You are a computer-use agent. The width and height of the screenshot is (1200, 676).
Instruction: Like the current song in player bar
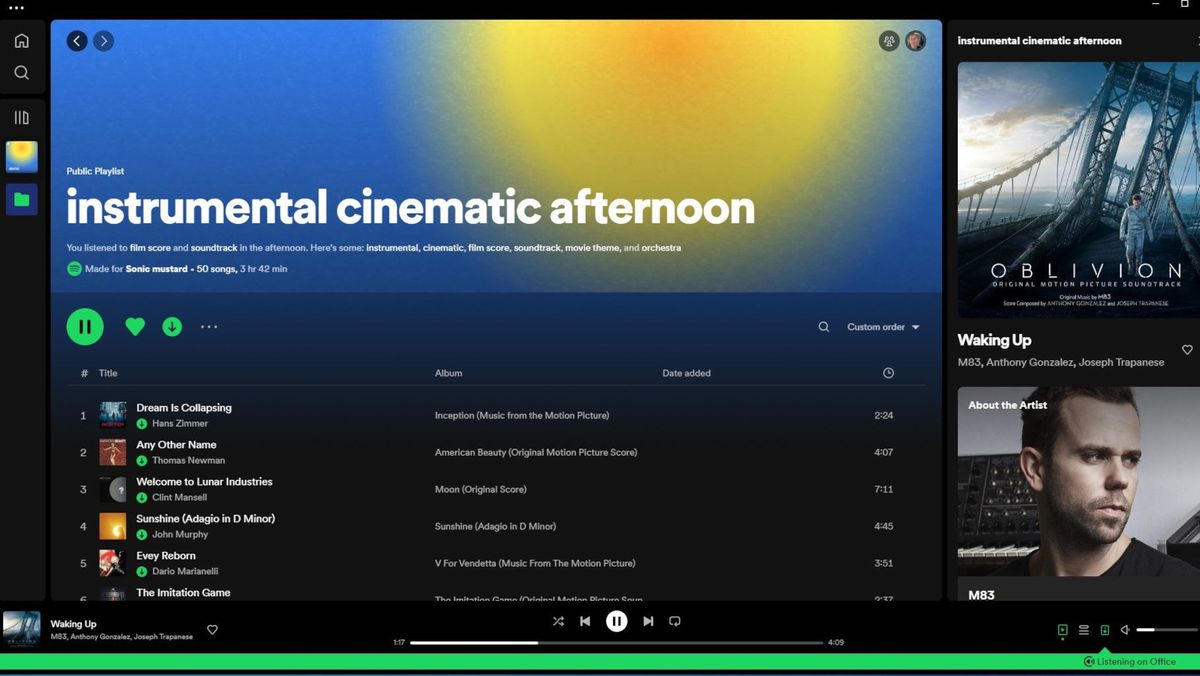click(x=212, y=630)
